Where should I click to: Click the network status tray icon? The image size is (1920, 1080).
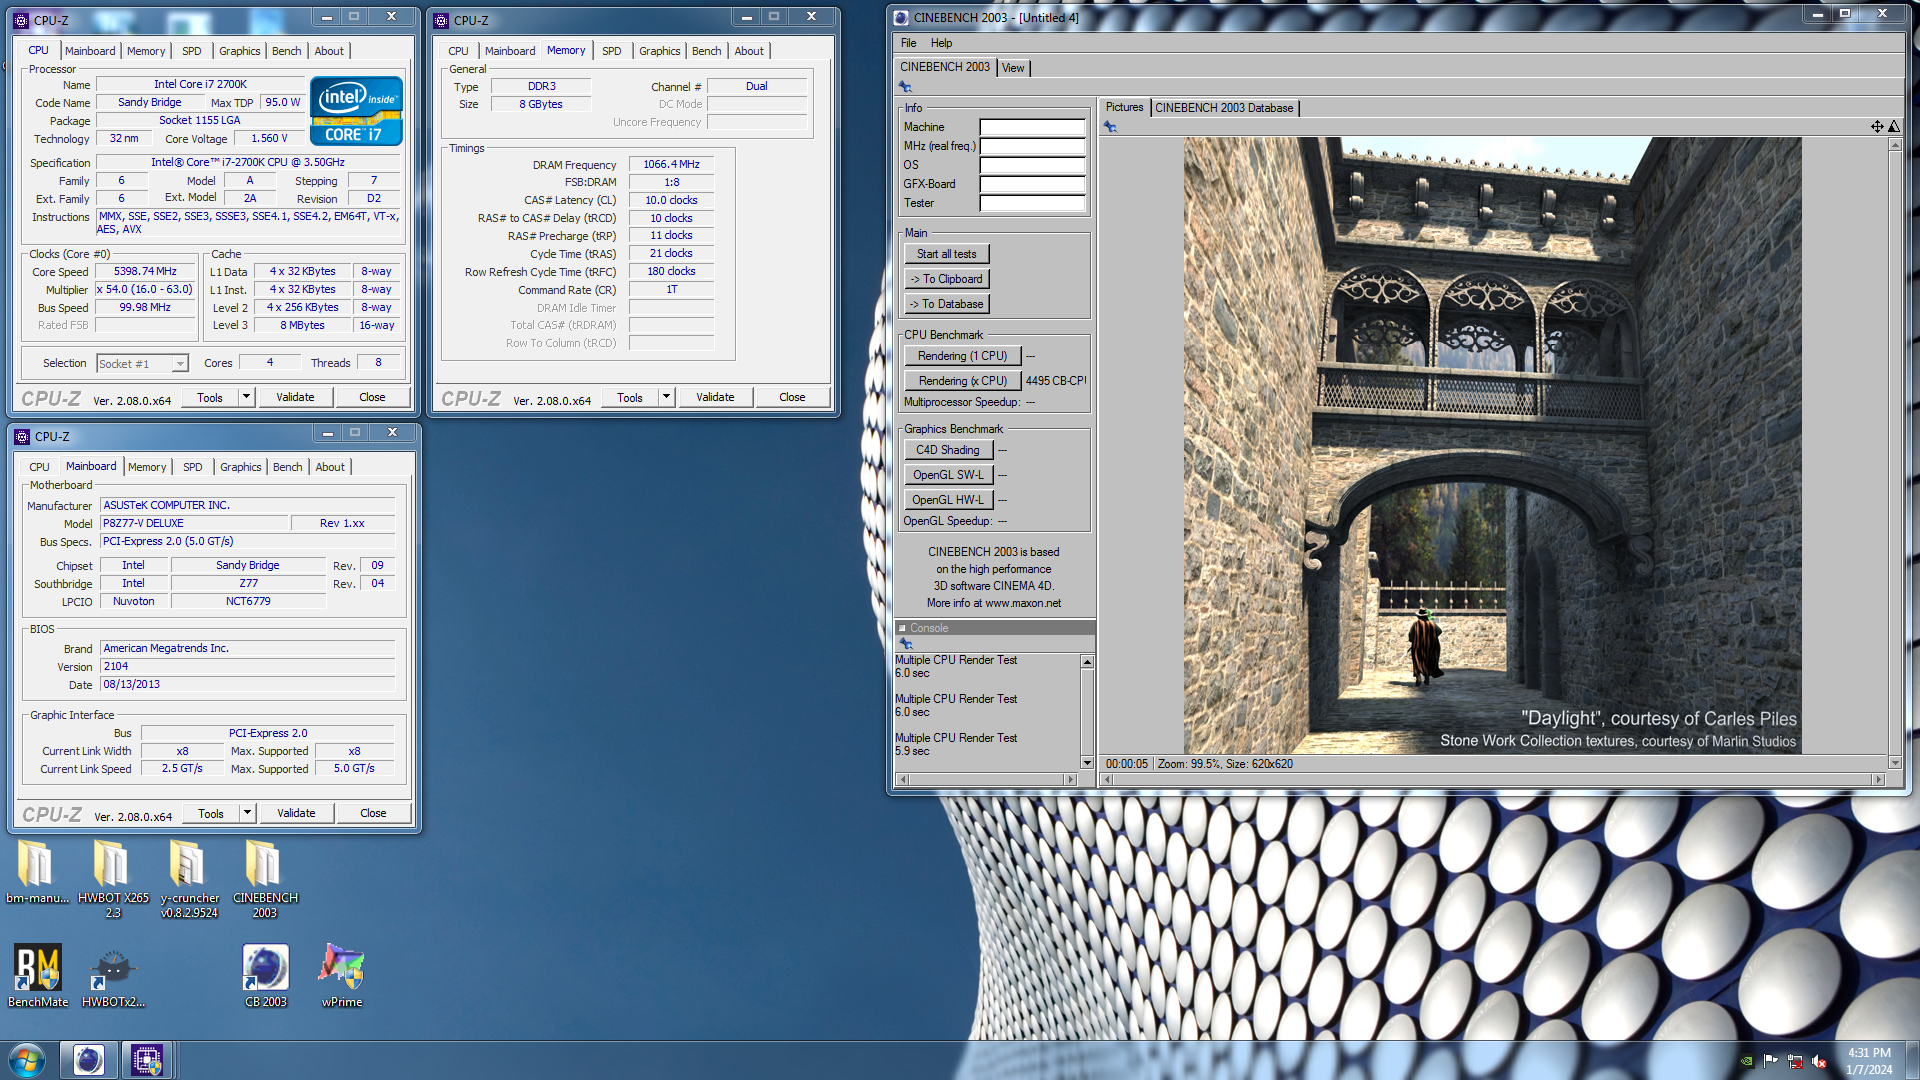pos(1795,1061)
